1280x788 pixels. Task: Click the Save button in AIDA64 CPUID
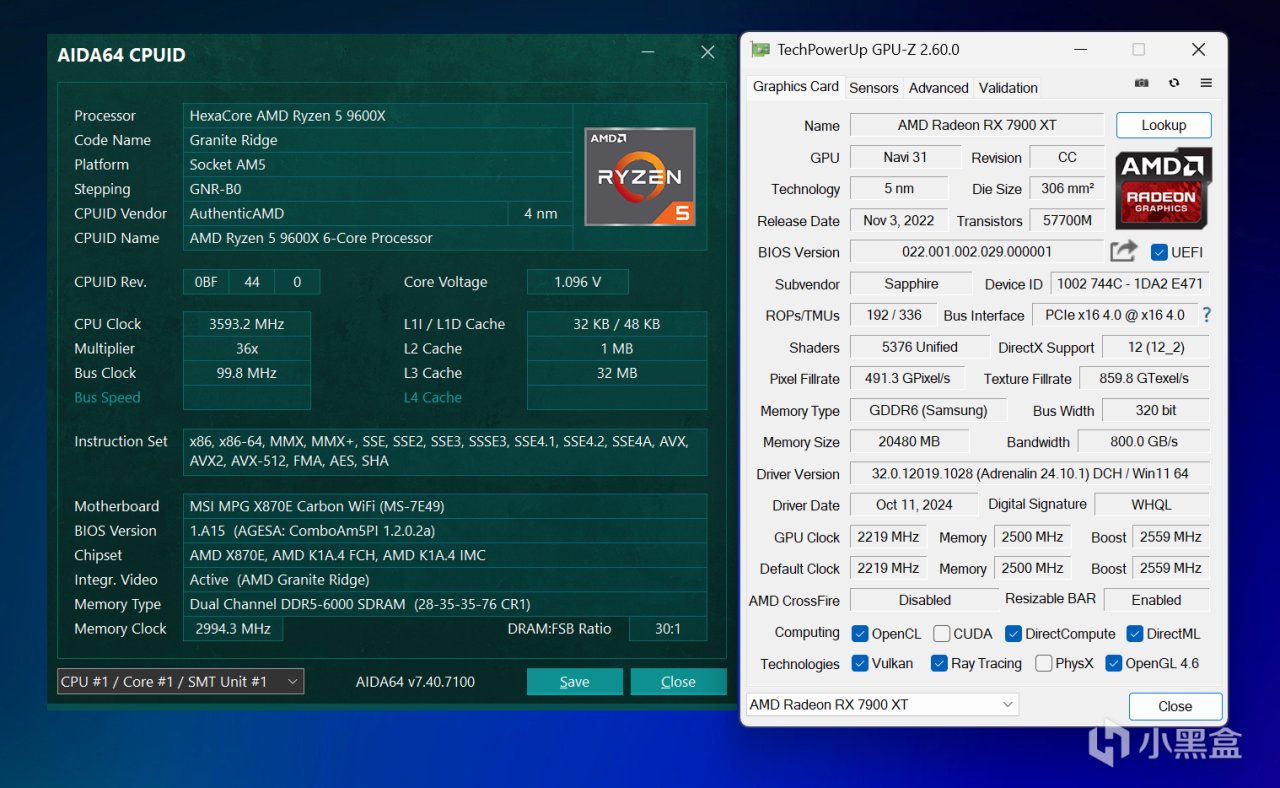point(575,682)
